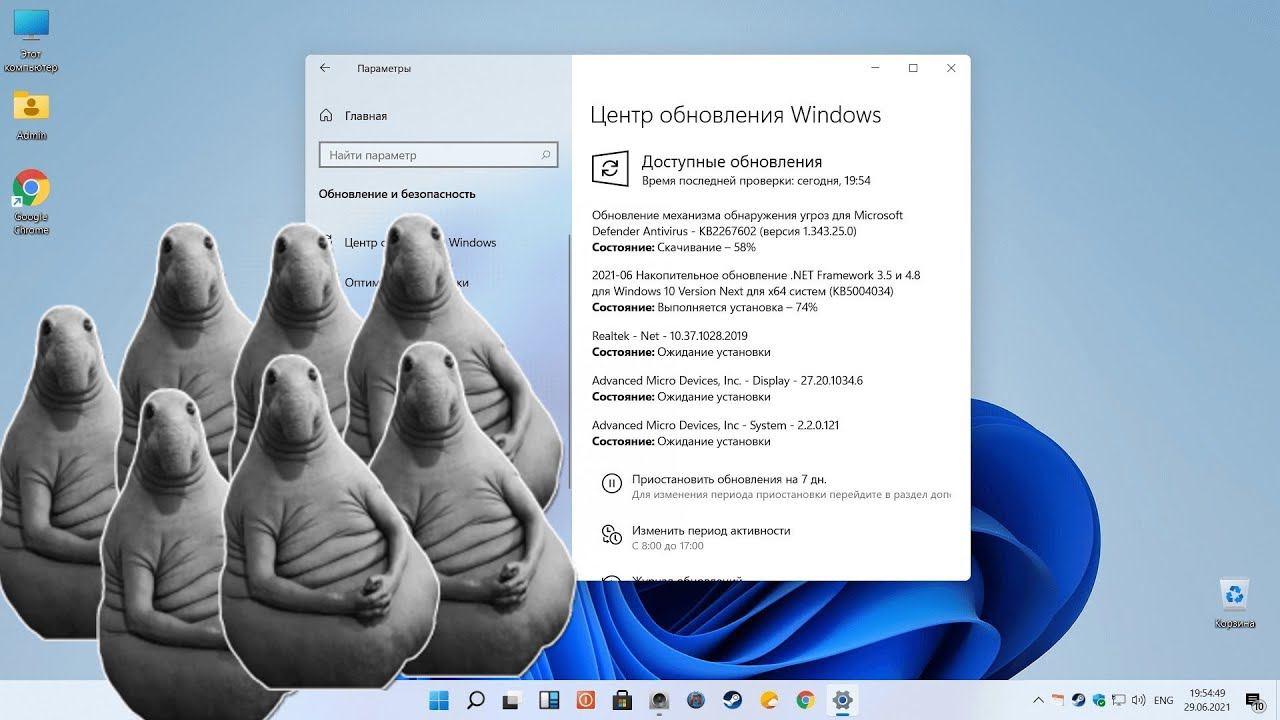The width and height of the screenshot is (1280, 720).
Task: Select the Admin folder on the desktop
Action: point(31,115)
